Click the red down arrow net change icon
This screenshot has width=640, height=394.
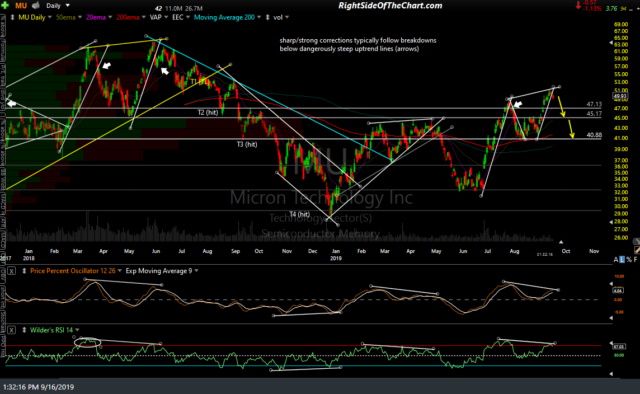(578, 6)
